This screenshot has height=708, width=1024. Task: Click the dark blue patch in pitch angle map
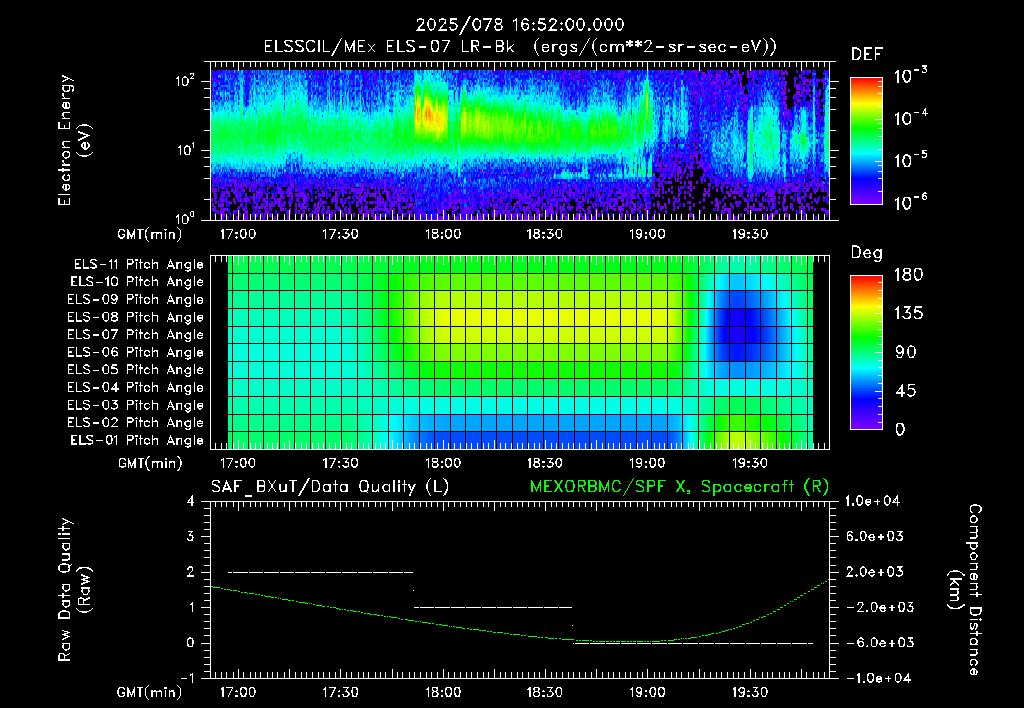(739, 325)
